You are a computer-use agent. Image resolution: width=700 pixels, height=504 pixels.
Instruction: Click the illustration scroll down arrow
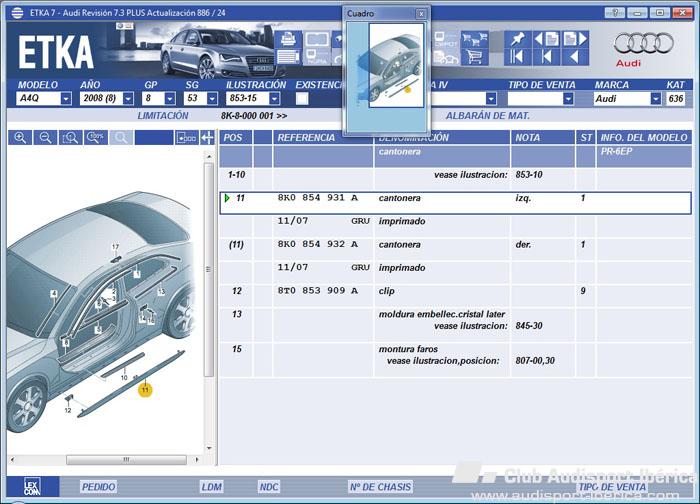click(x=209, y=448)
